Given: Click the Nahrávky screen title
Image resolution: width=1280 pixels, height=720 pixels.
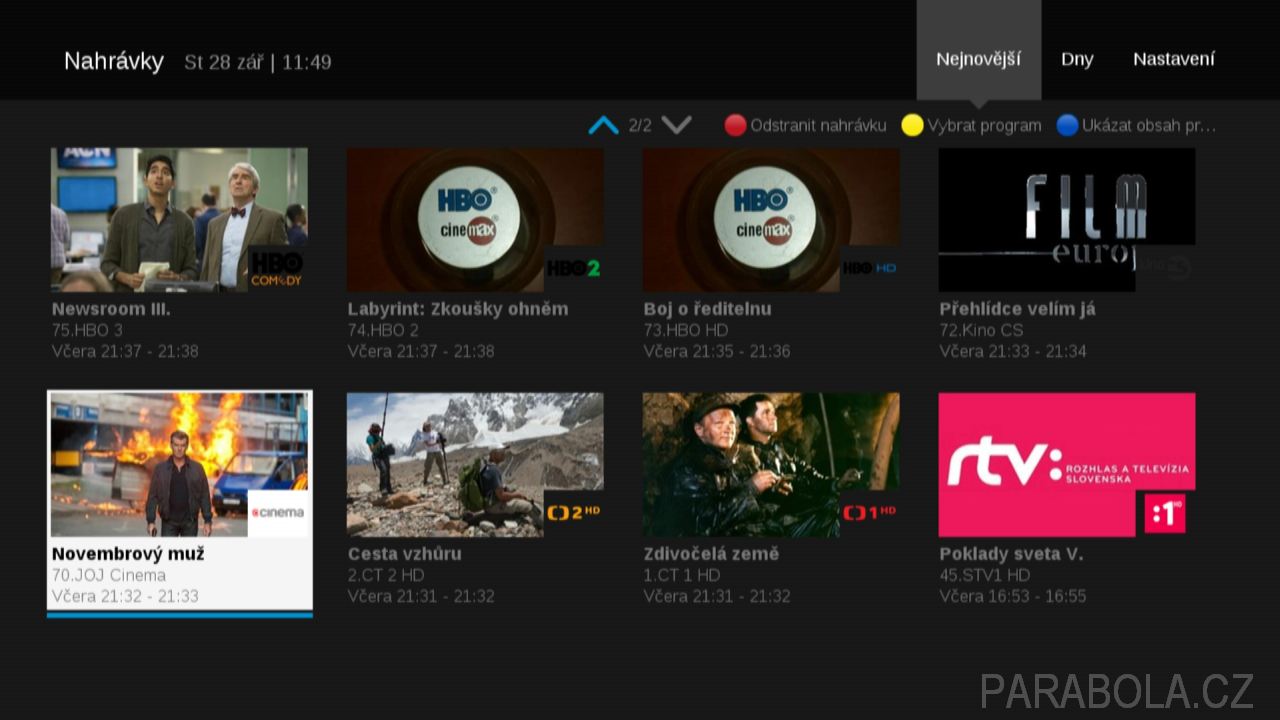Looking at the screenshot, I should (x=114, y=61).
